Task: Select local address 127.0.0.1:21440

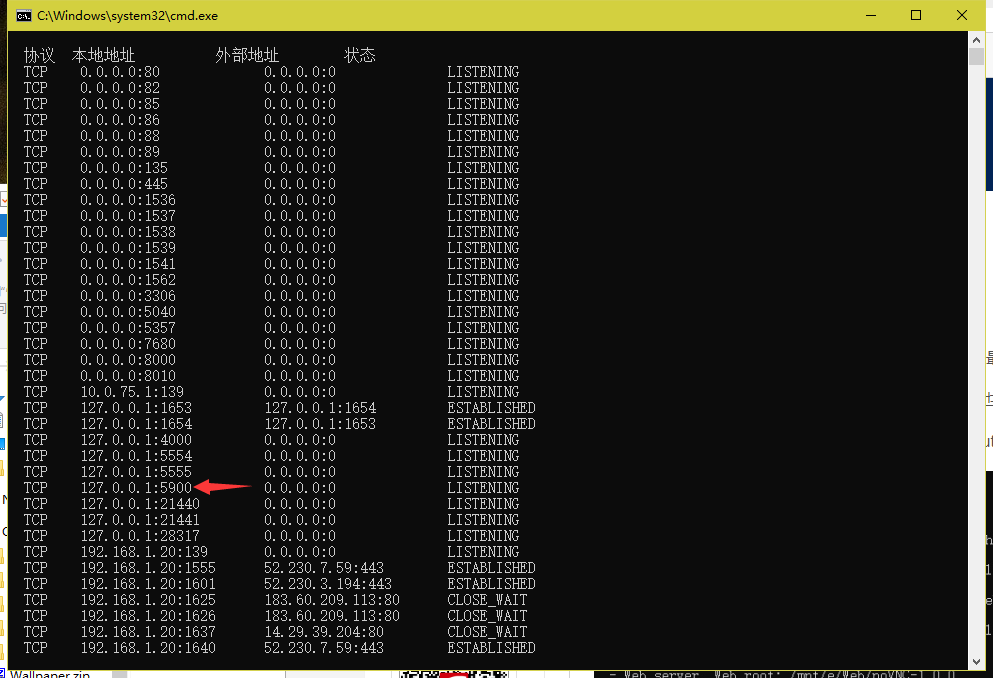Action: 140,504
